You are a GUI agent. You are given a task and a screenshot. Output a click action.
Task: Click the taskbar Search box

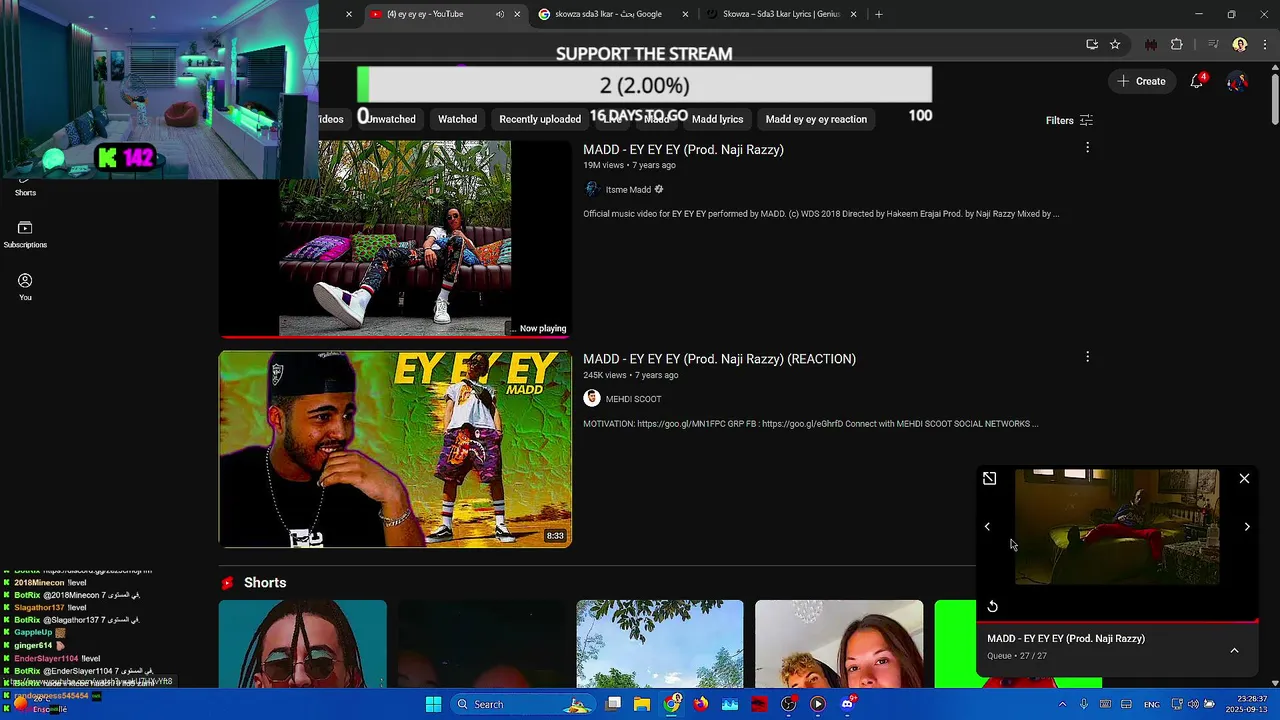(522, 704)
